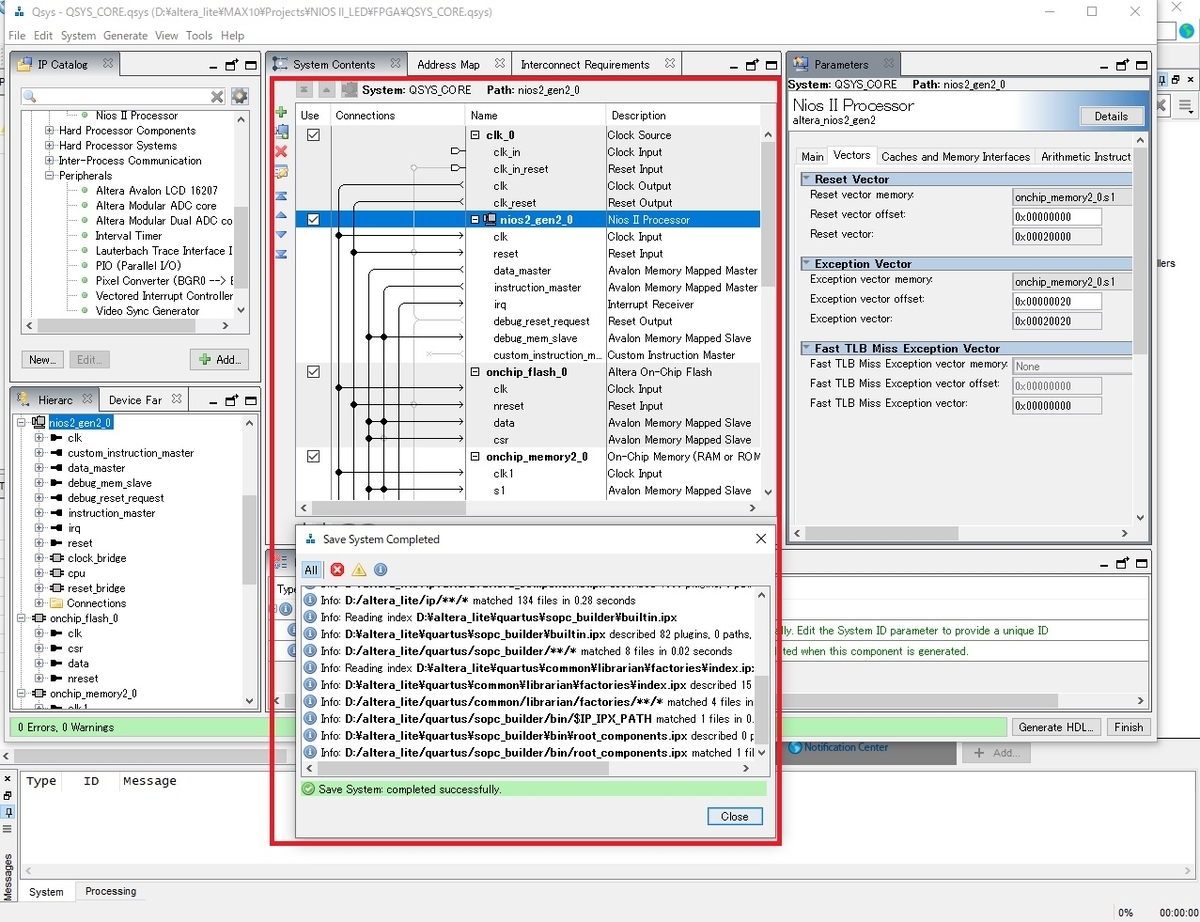Screen dimensions: 1200x922
Task: Click the red X remove component icon
Action: pyautogui.click(x=281, y=152)
